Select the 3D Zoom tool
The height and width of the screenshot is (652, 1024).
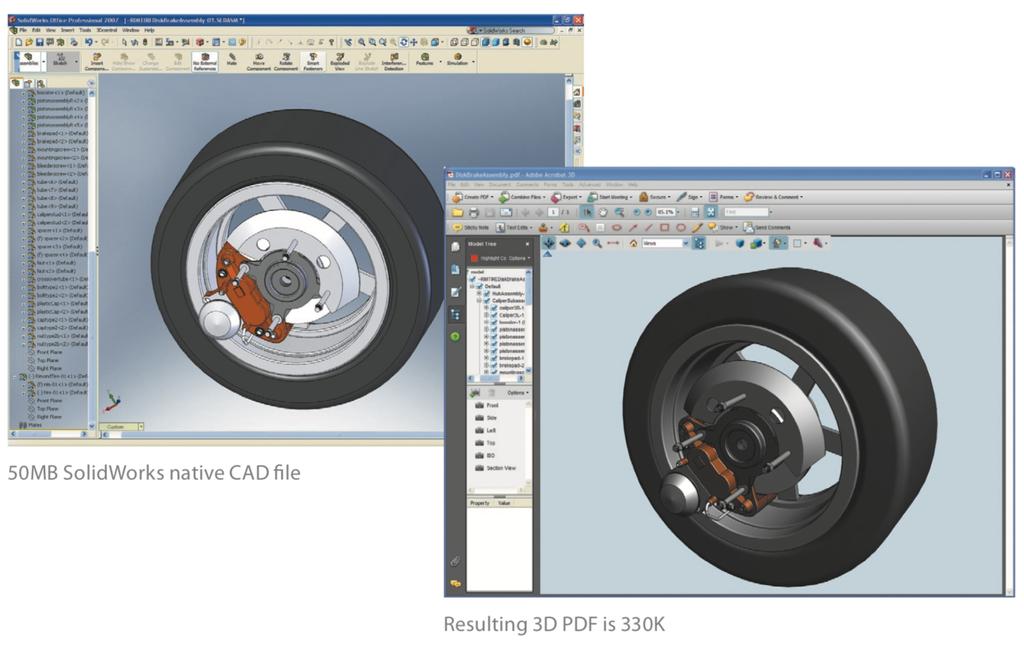pyautogui.click(x=597, y=243)
